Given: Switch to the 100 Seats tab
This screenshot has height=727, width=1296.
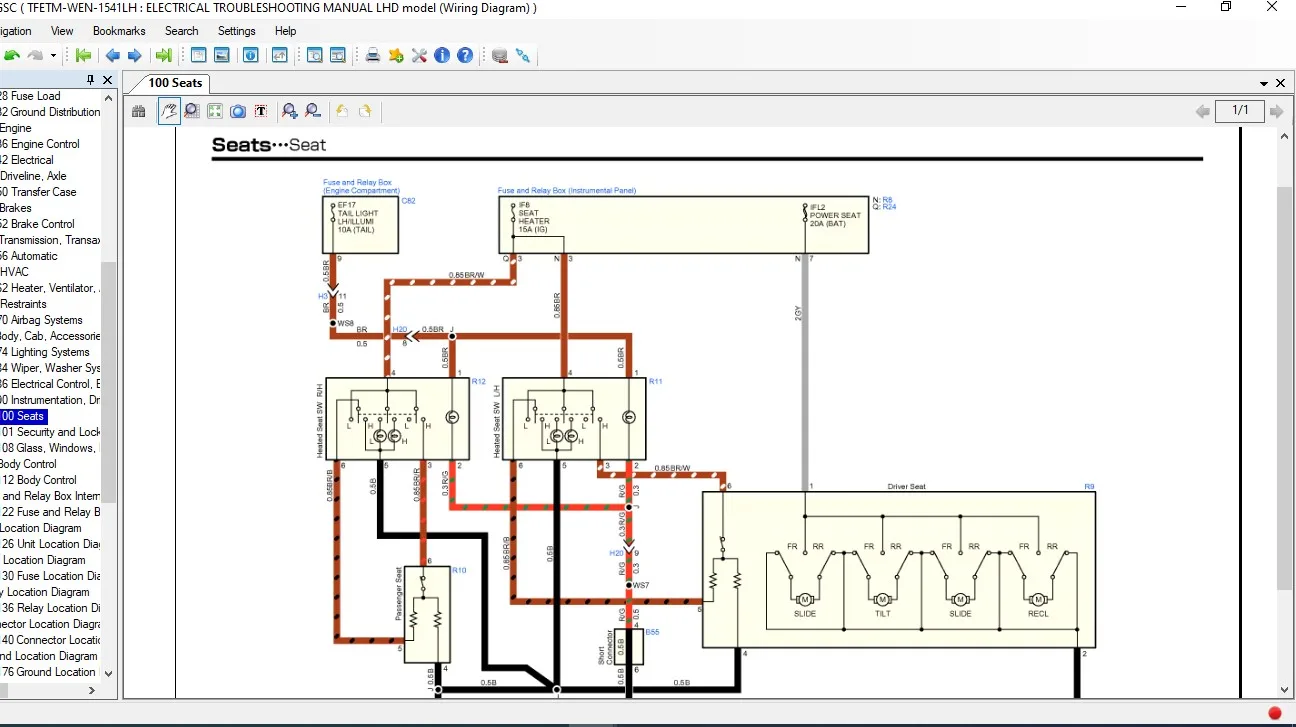Looking at the screenshot, I should click(175, 83).
